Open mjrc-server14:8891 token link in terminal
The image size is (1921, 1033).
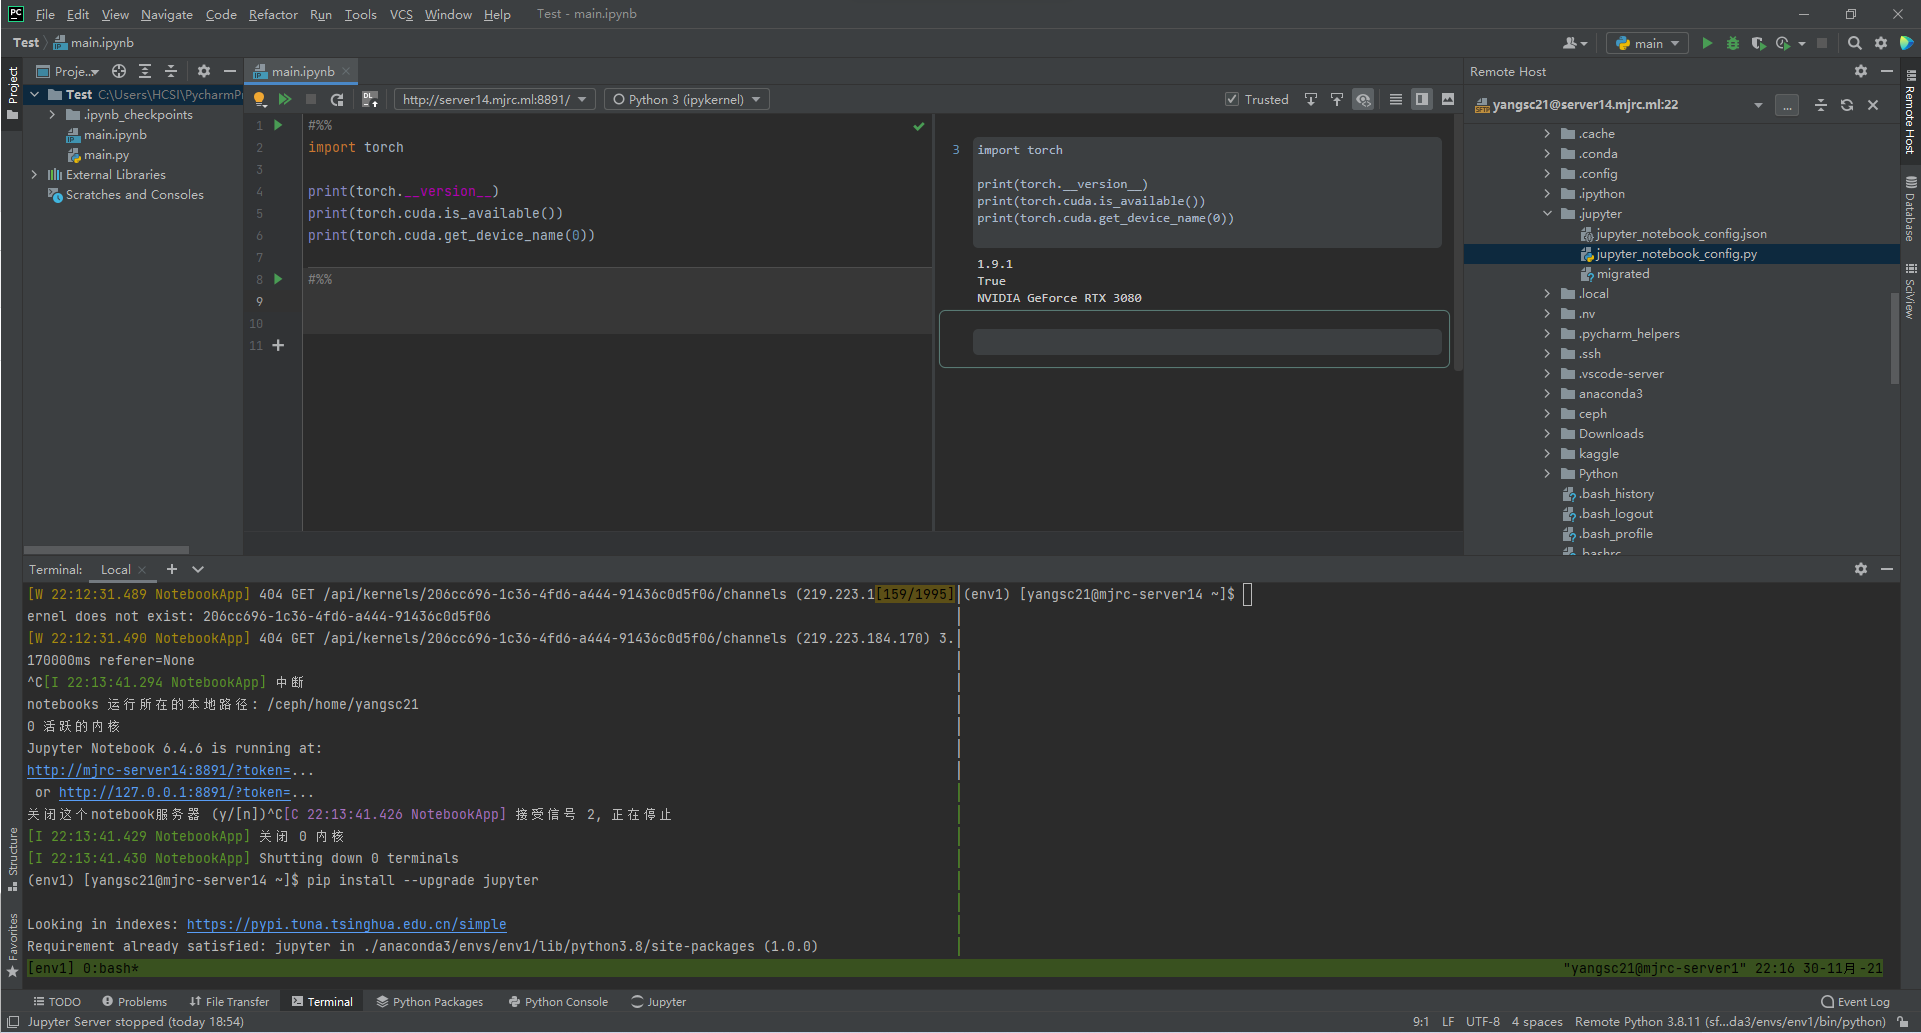158,771
